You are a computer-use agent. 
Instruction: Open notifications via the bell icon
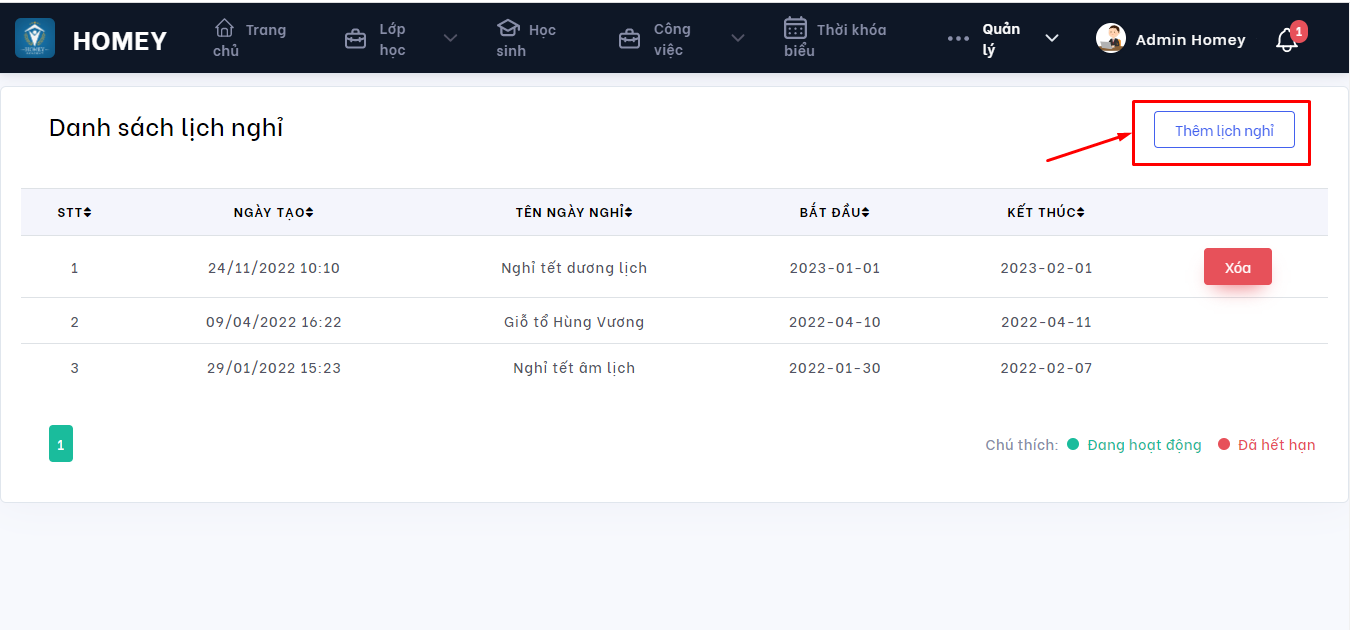point(1287,40)
